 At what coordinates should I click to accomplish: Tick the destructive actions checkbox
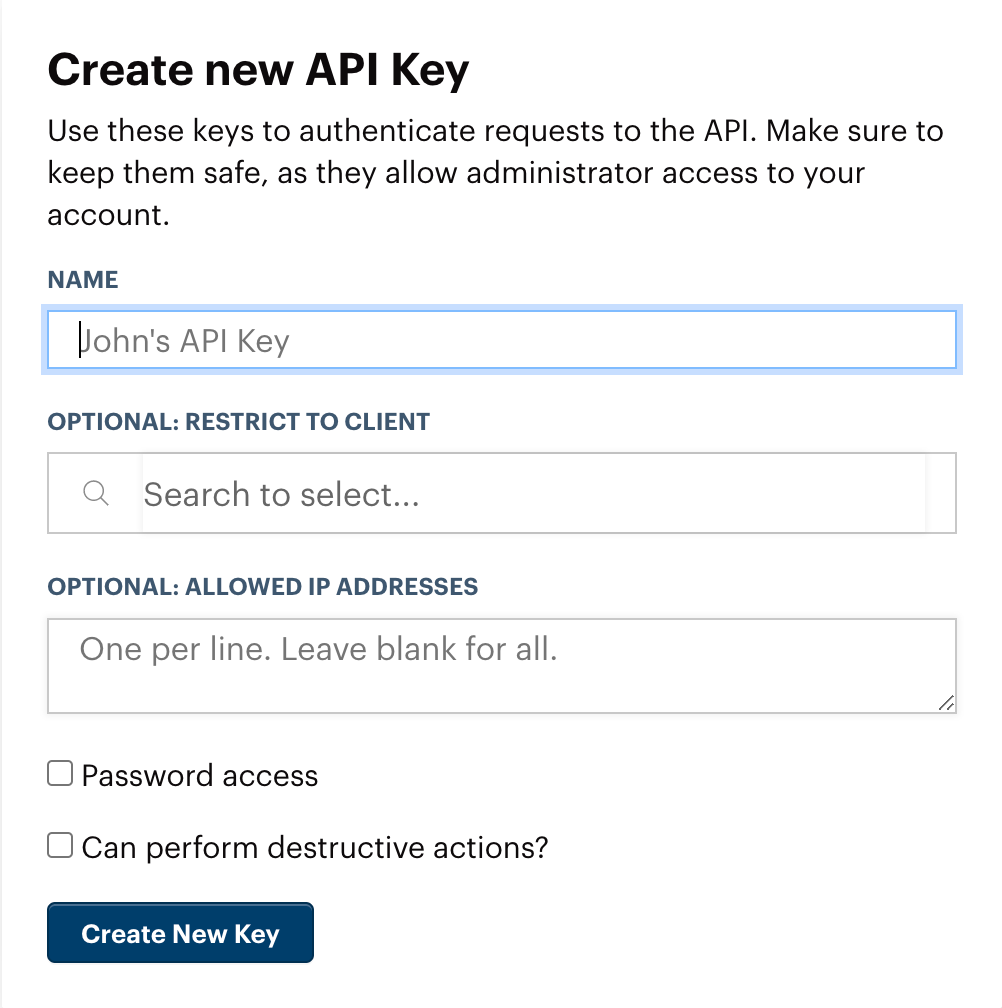tap(60, 845)
